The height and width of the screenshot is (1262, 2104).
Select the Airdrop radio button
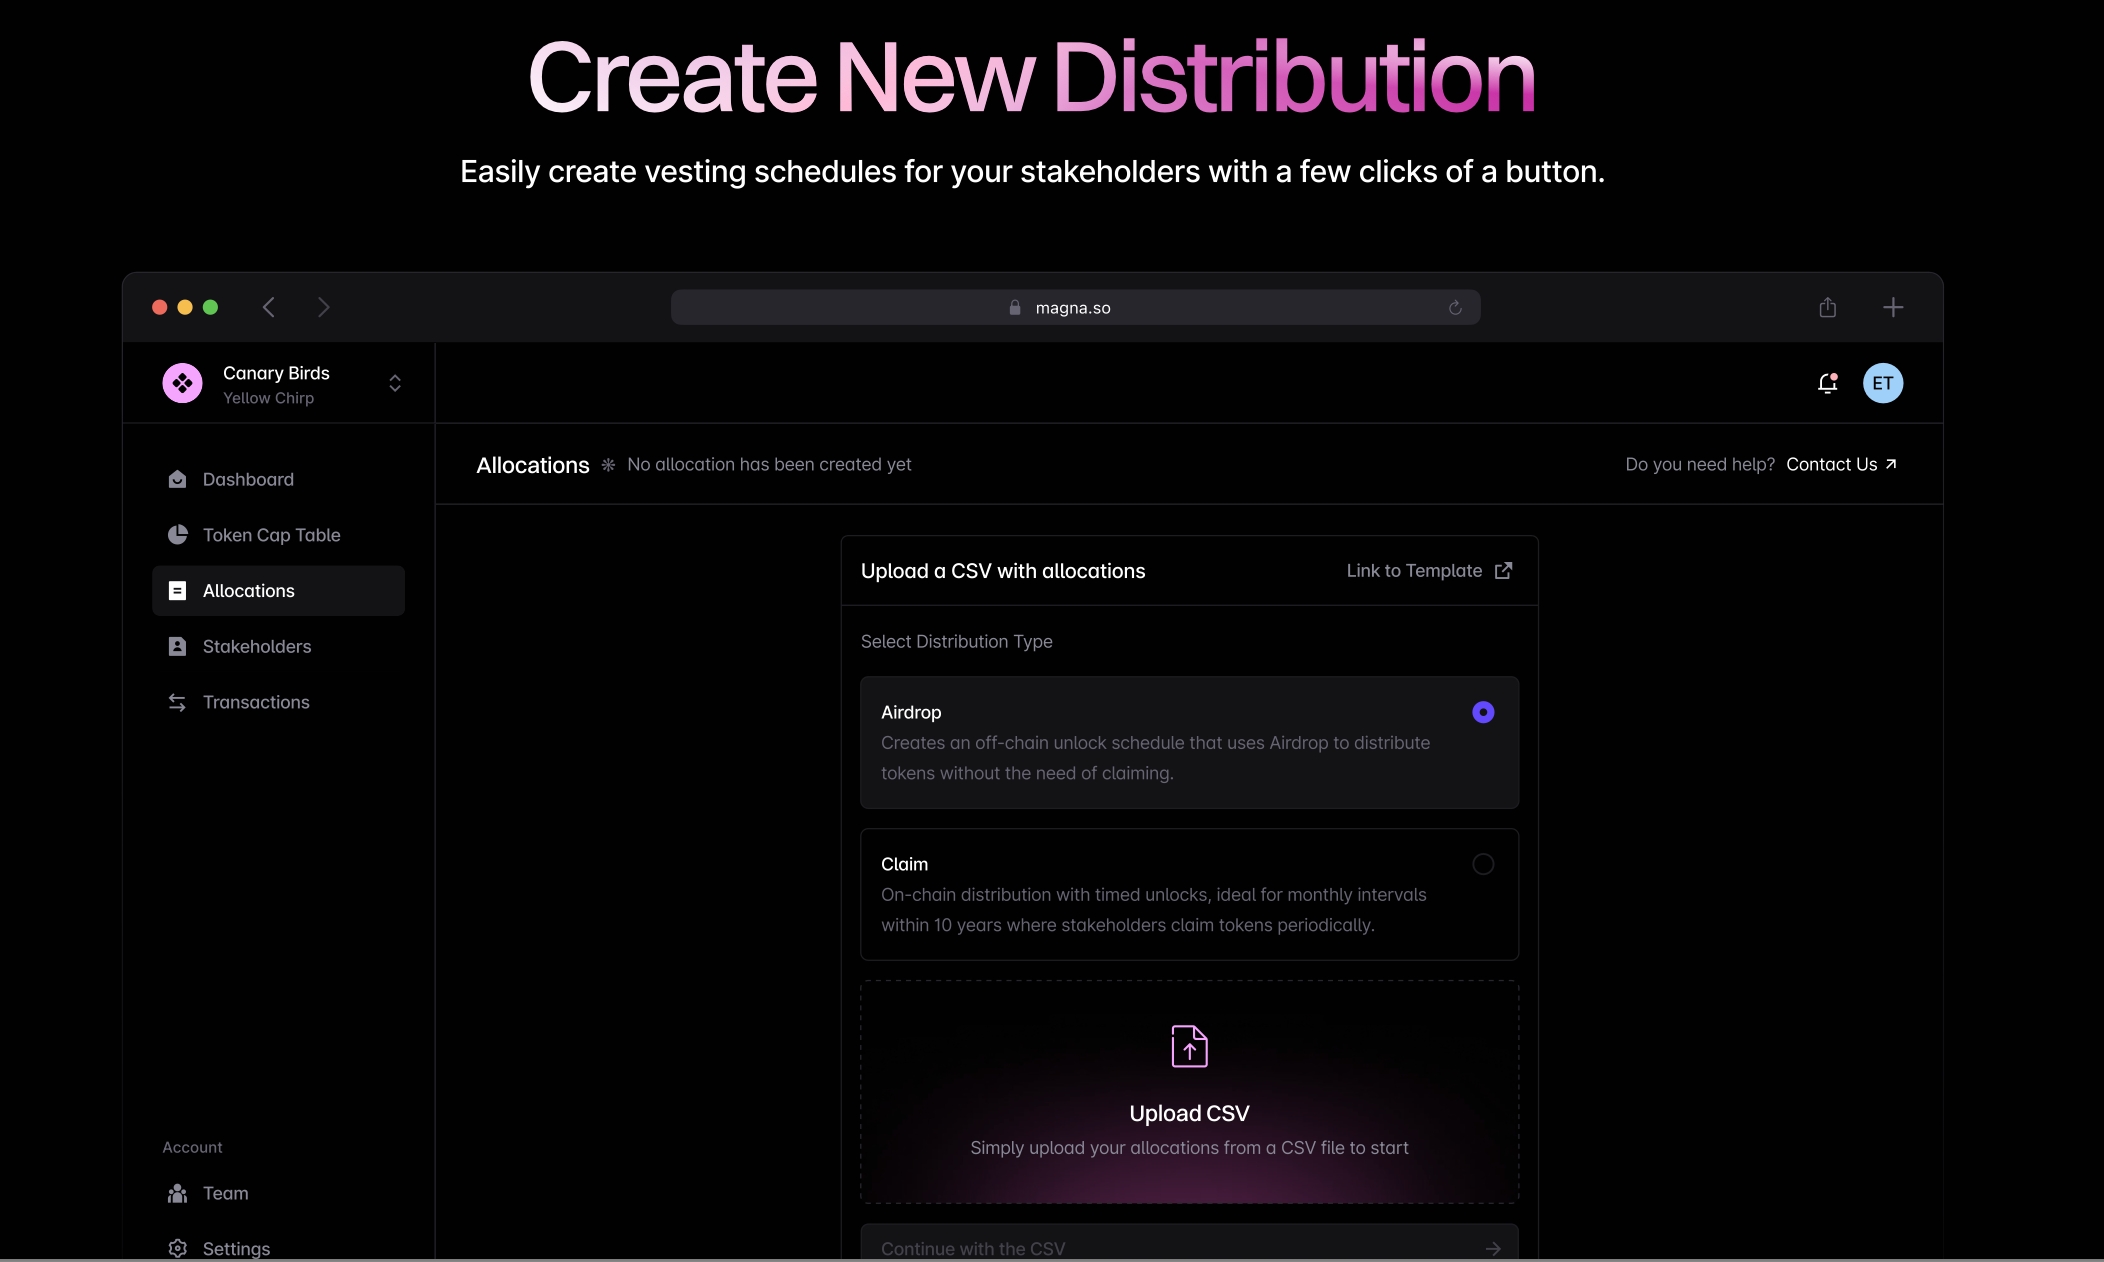point(1483,712)
